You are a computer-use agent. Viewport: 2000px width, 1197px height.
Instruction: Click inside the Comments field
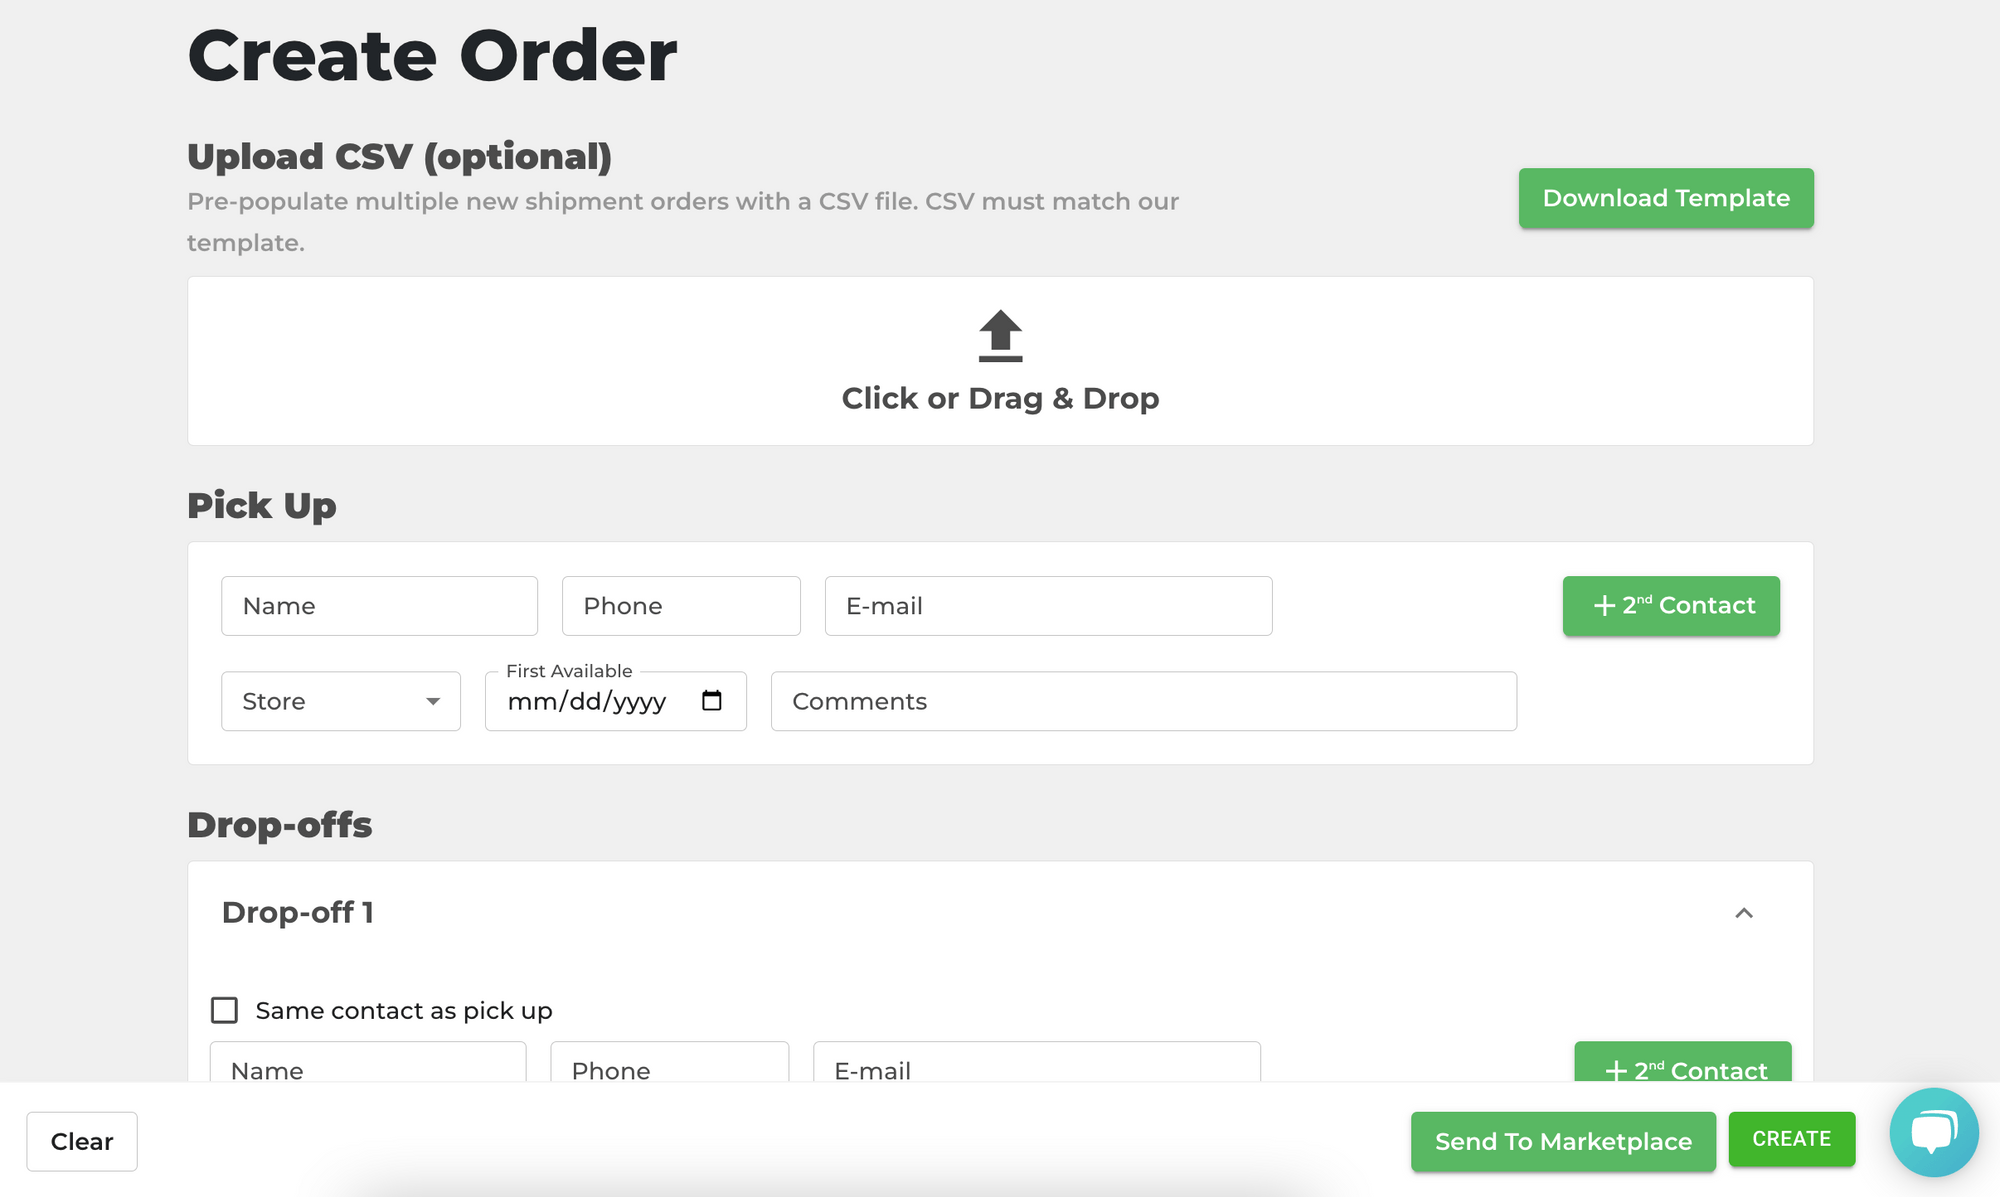(x=1143, y=701)
